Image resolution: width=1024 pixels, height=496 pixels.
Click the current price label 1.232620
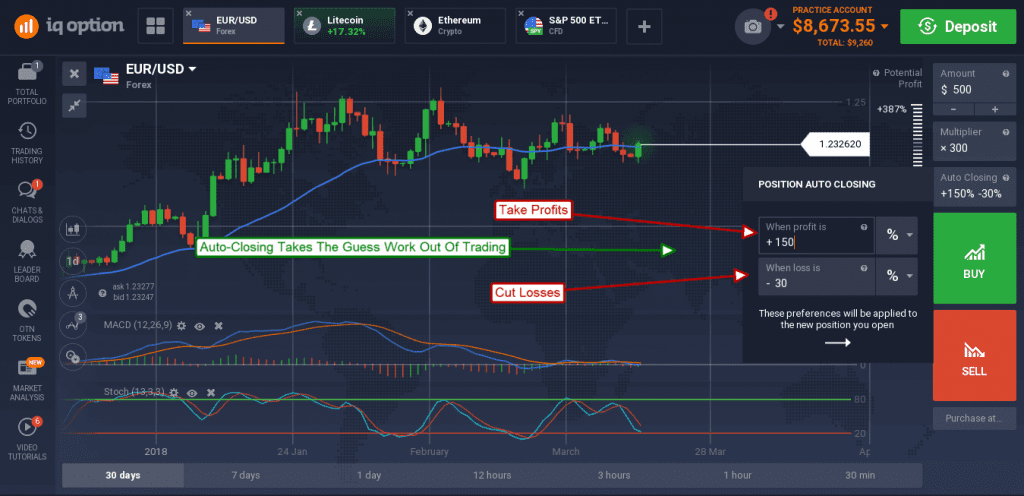click(x=835, y=144)
